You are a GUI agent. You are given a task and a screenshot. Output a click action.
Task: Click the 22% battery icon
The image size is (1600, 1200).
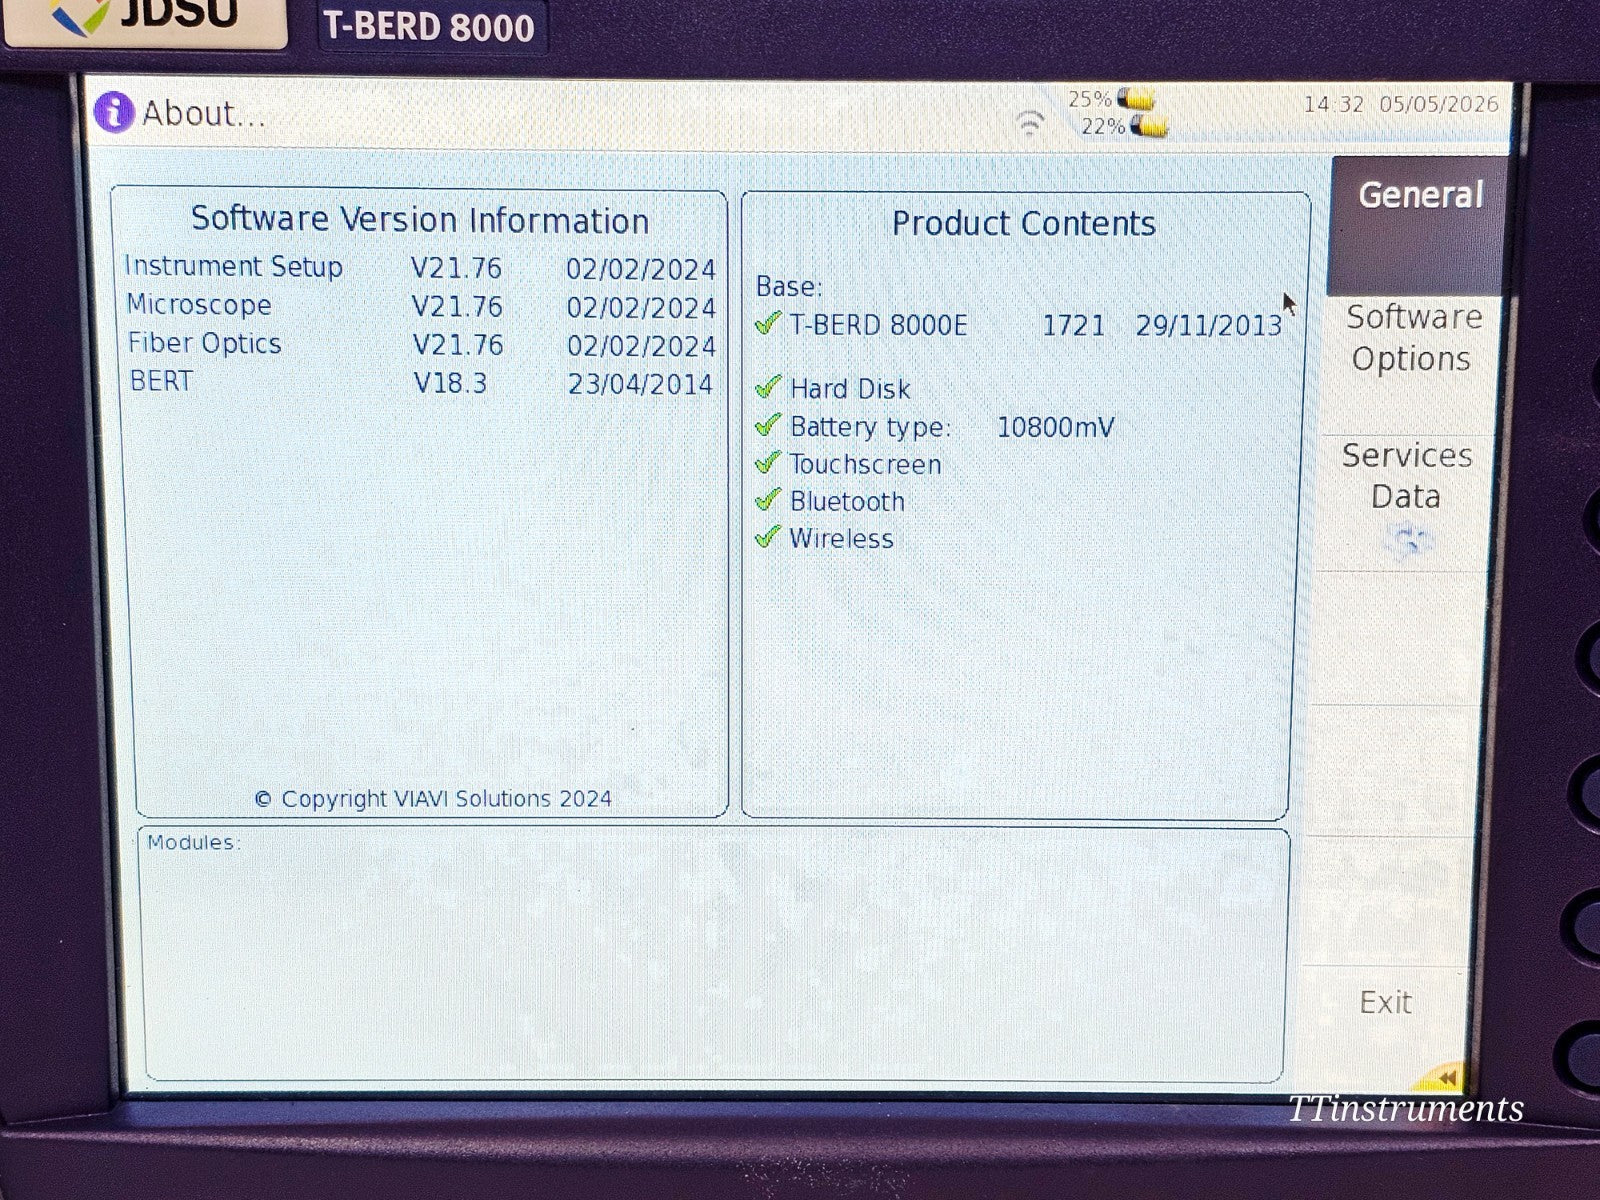1149,126
